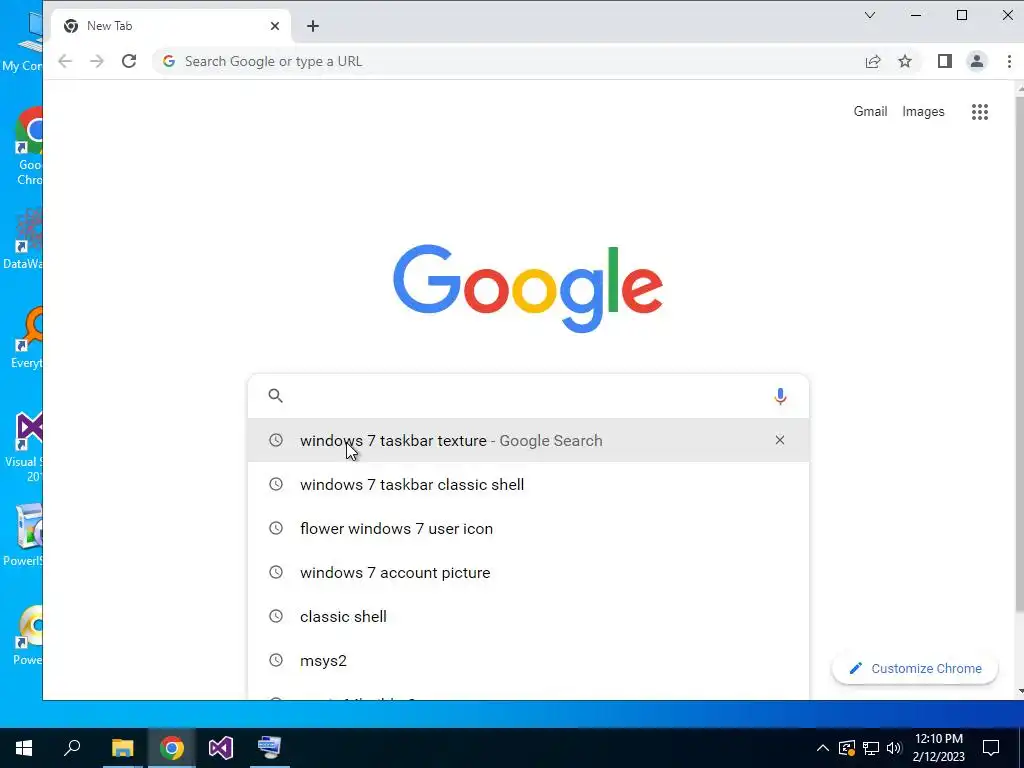Remove 'windows 7 taskbar texture' suggestion with X
This screenshot has height=768, width=1024.
pyautogui.click(x=780, y=440)
